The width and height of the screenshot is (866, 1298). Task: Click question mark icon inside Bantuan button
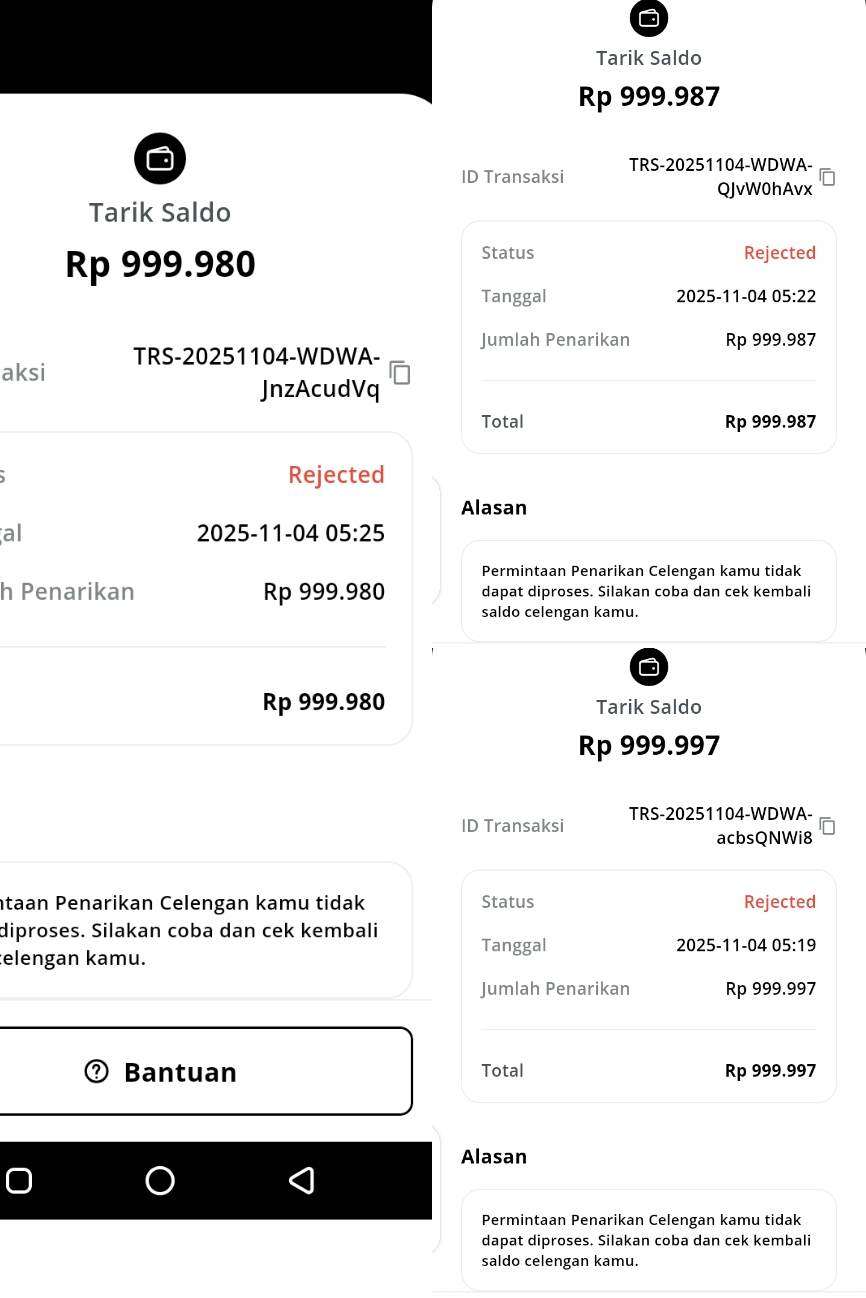click(x=95, y=1071)
